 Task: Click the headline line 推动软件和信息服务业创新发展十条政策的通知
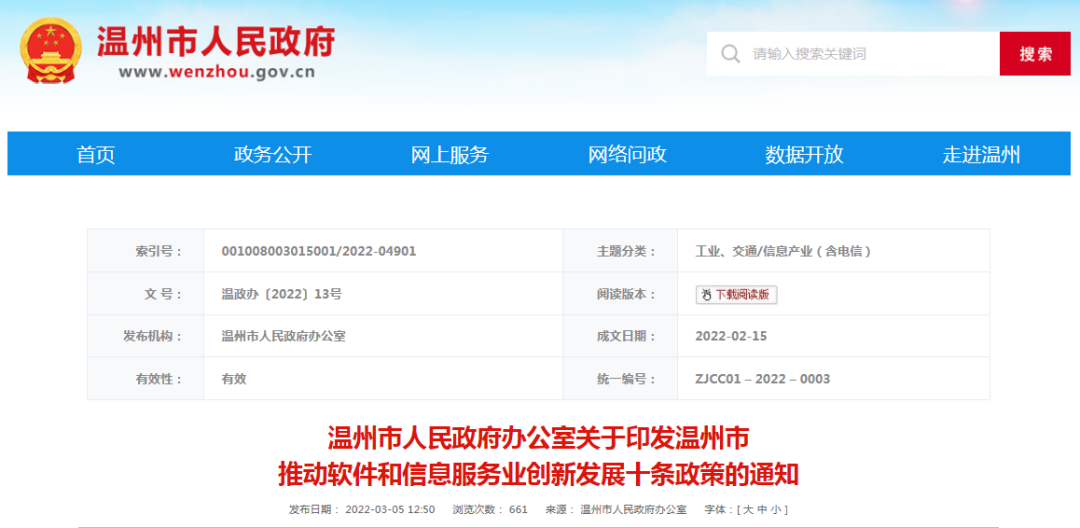pyautogui.click(x=538, y=474)
